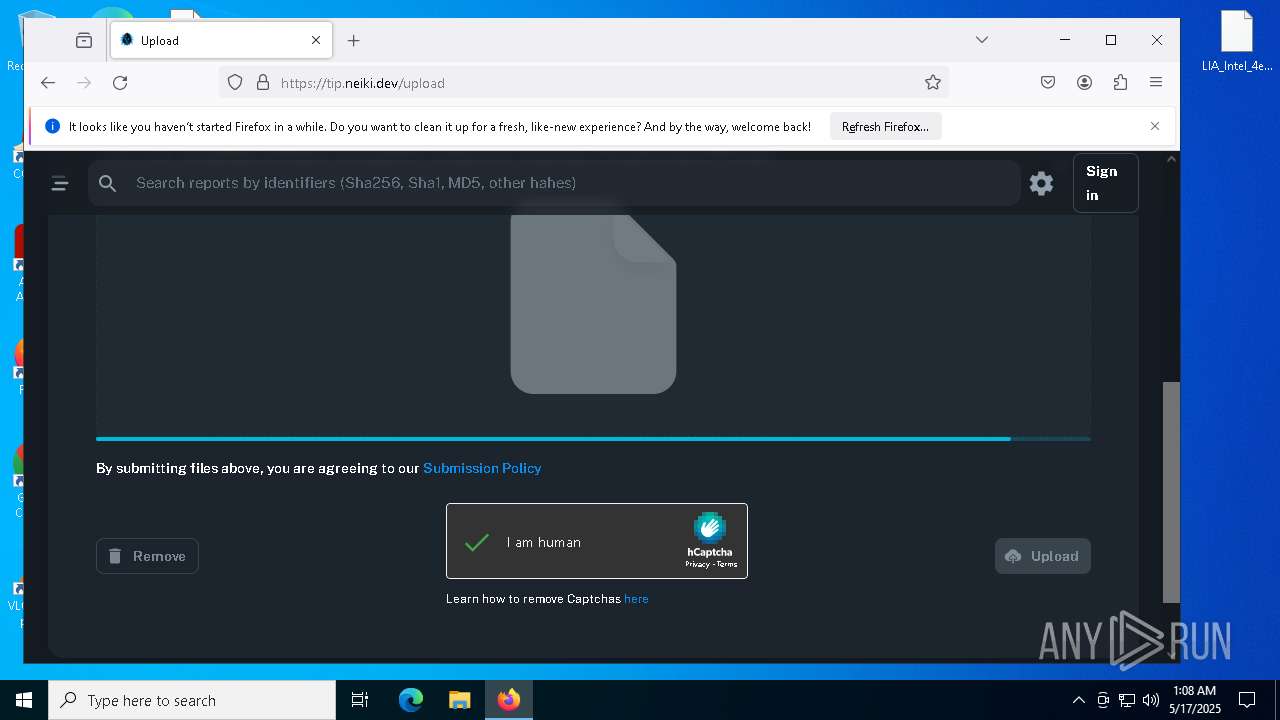Open the Windows Start menu

(24, 700)
